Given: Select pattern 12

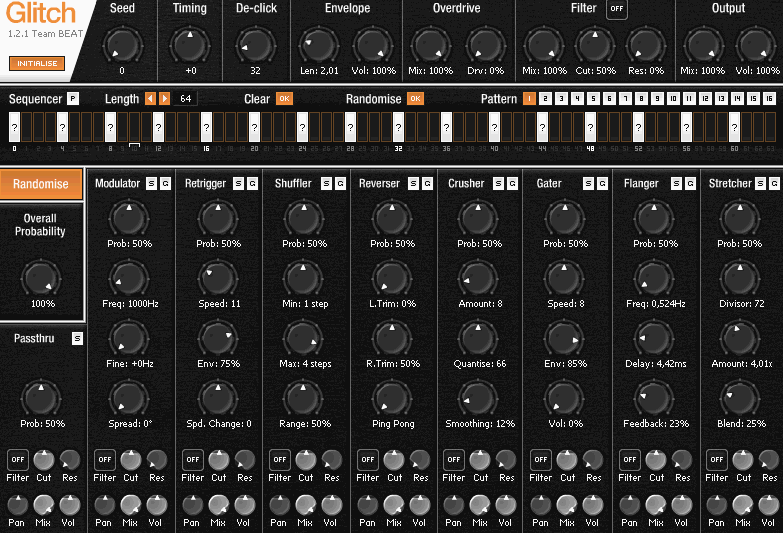Looking at the screenshot, I should tap(705, 98).
